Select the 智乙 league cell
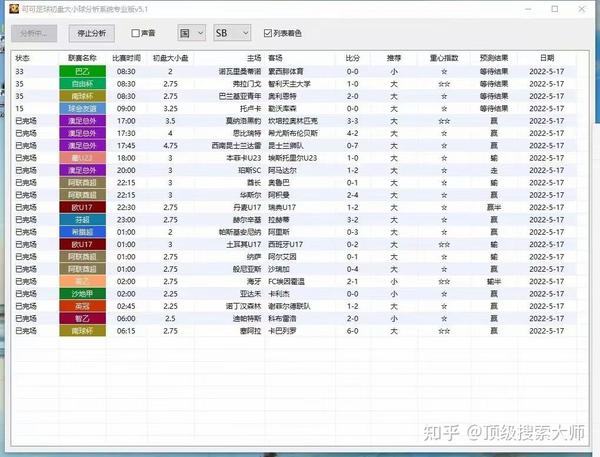600x457 pixels. [83, 318]
